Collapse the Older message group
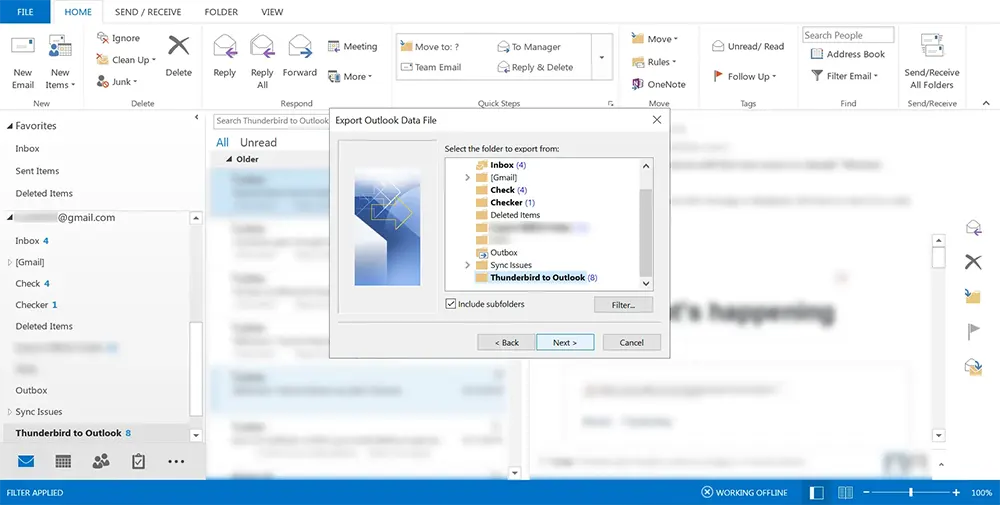 coord(229,159)
